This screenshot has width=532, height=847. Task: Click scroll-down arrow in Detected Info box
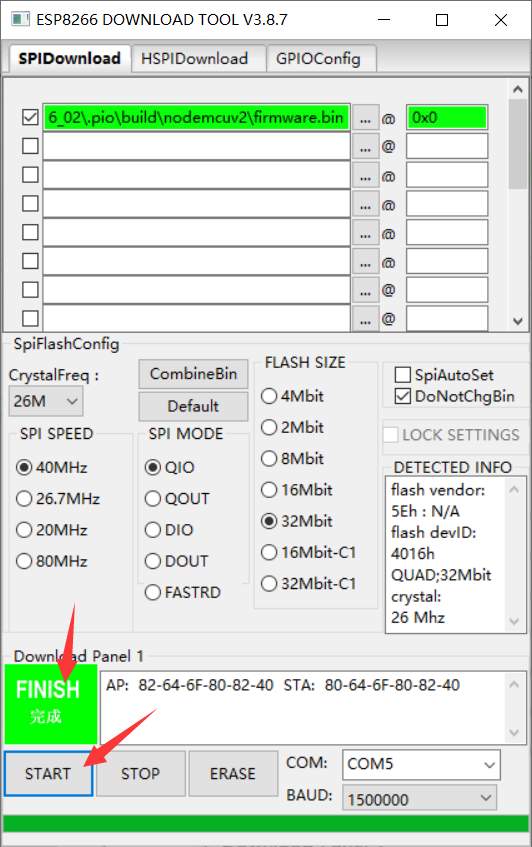514,621
